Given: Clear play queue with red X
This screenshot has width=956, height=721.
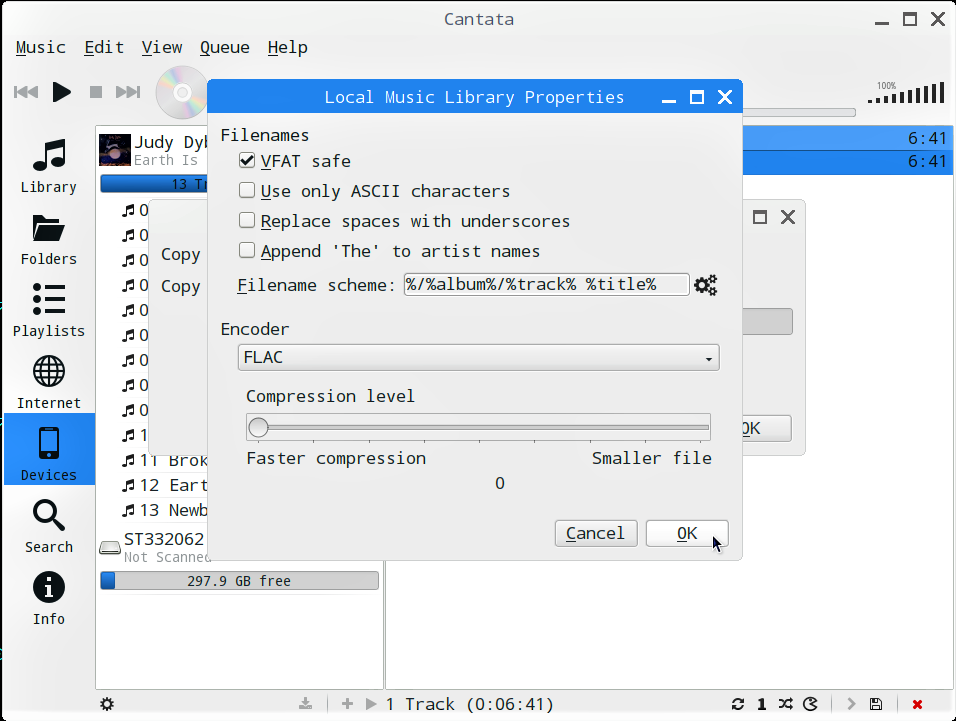Looking at the screenshot, I should (x=917, y=704).
